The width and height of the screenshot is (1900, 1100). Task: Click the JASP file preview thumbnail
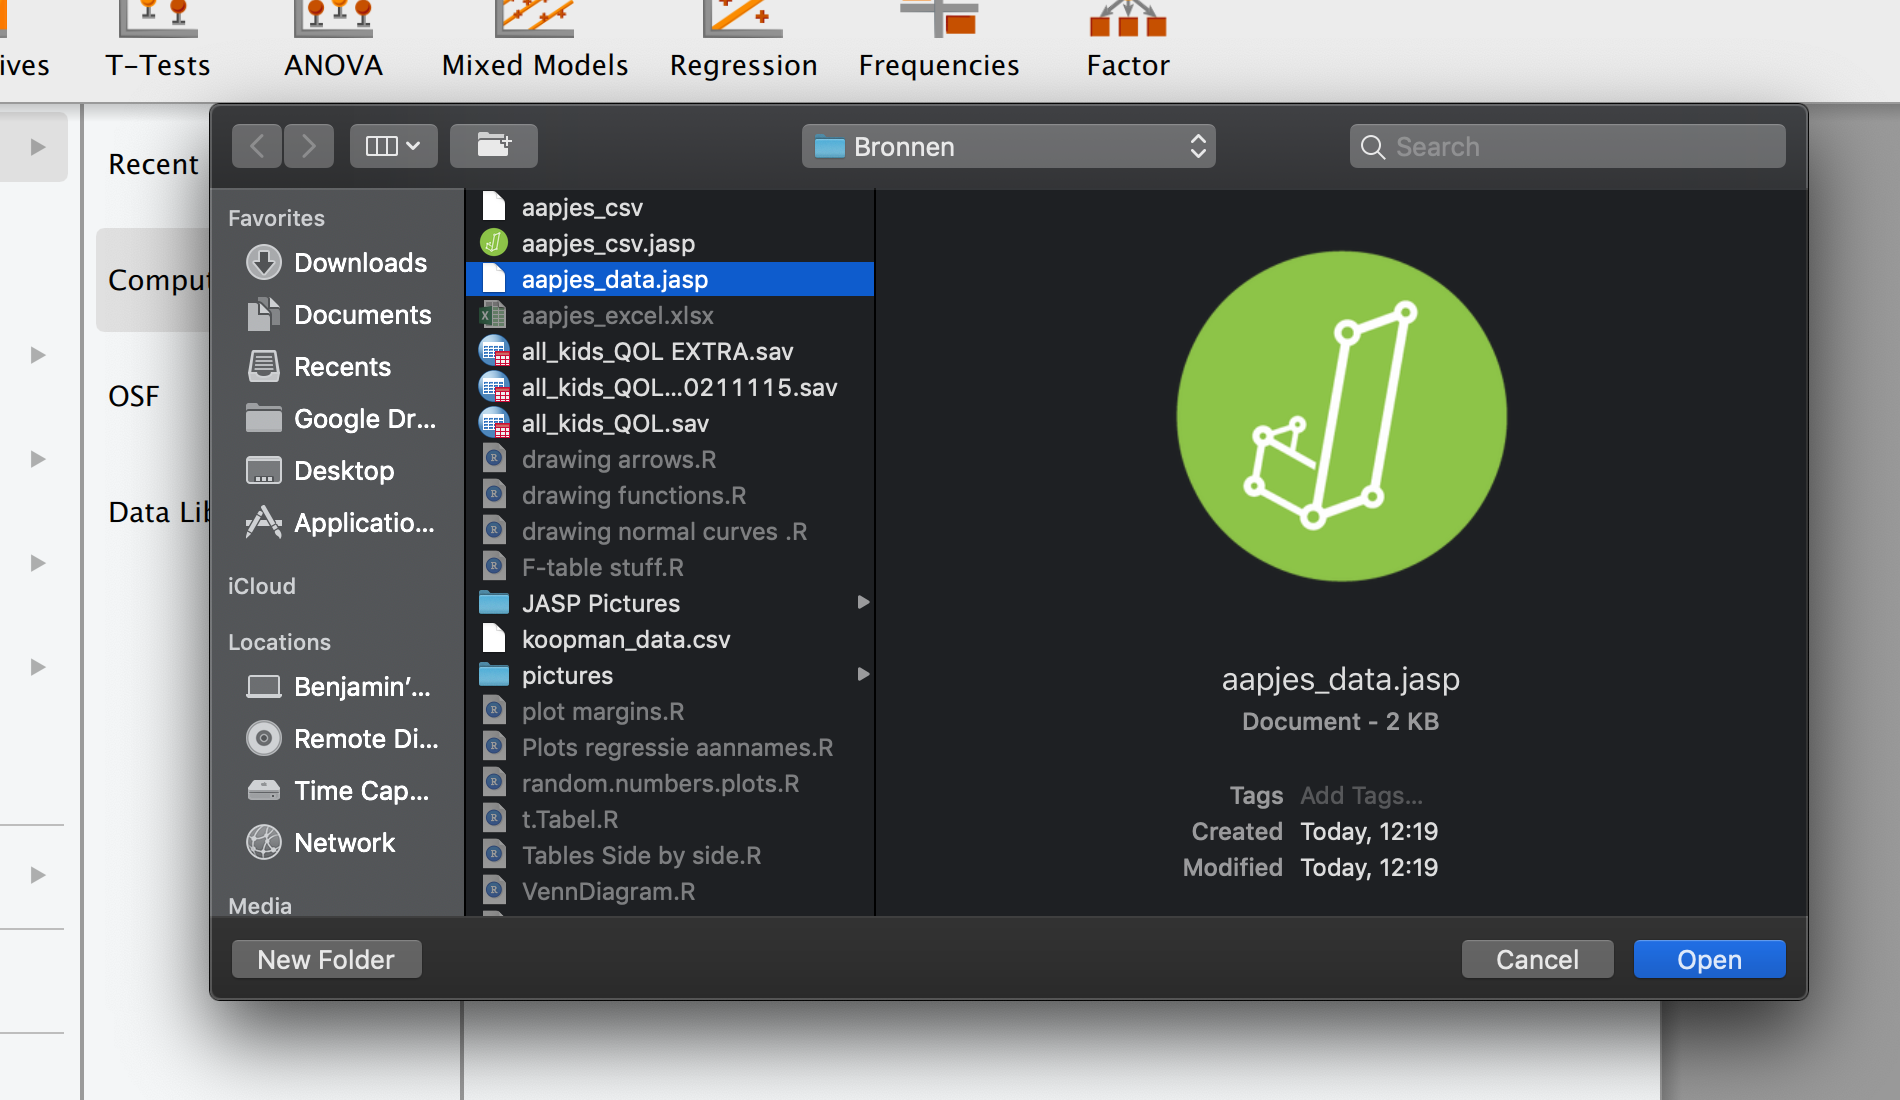(x=1341, y=416)
